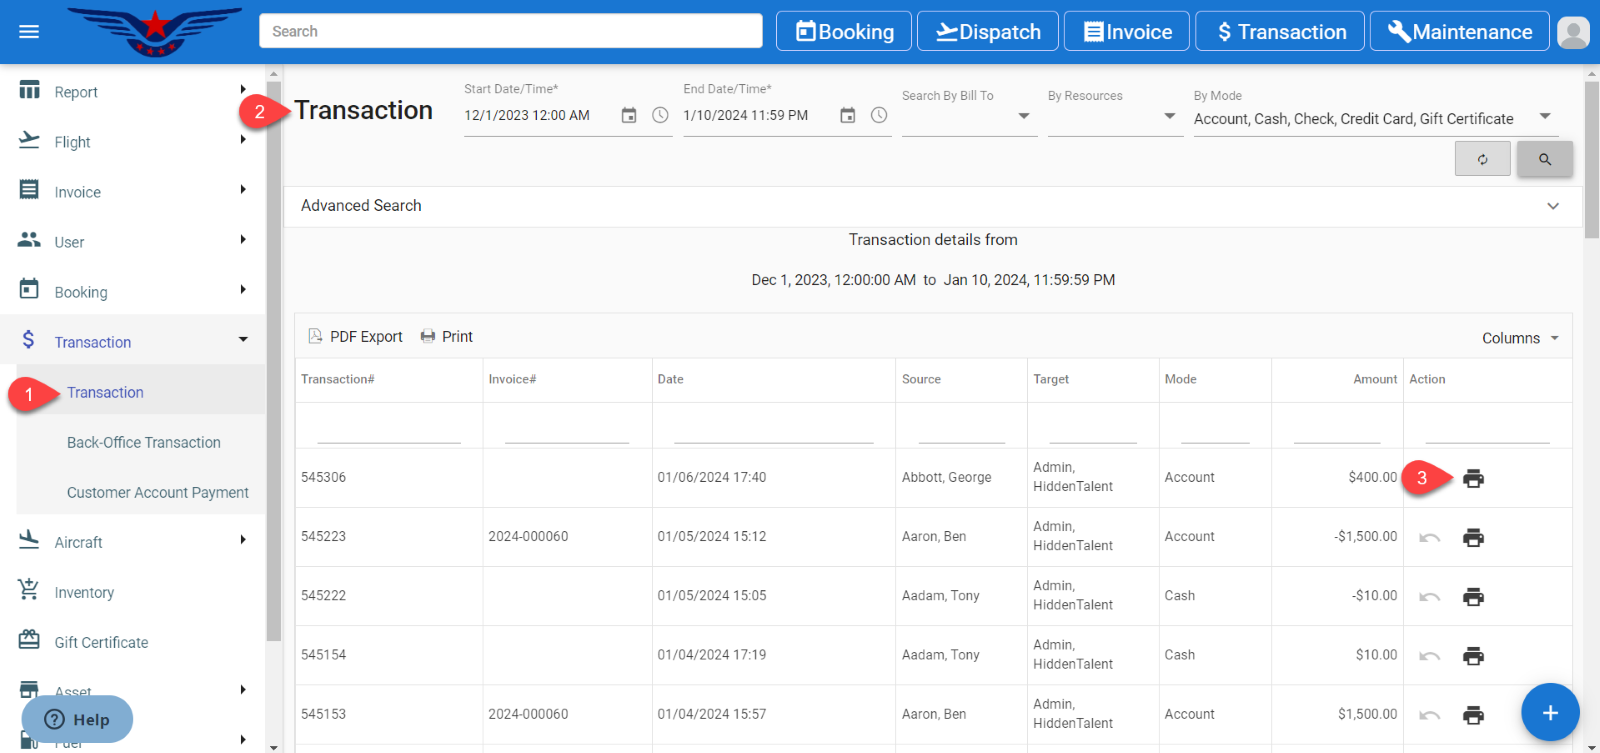Open the Start Date calendar picker

coord(629,116)
